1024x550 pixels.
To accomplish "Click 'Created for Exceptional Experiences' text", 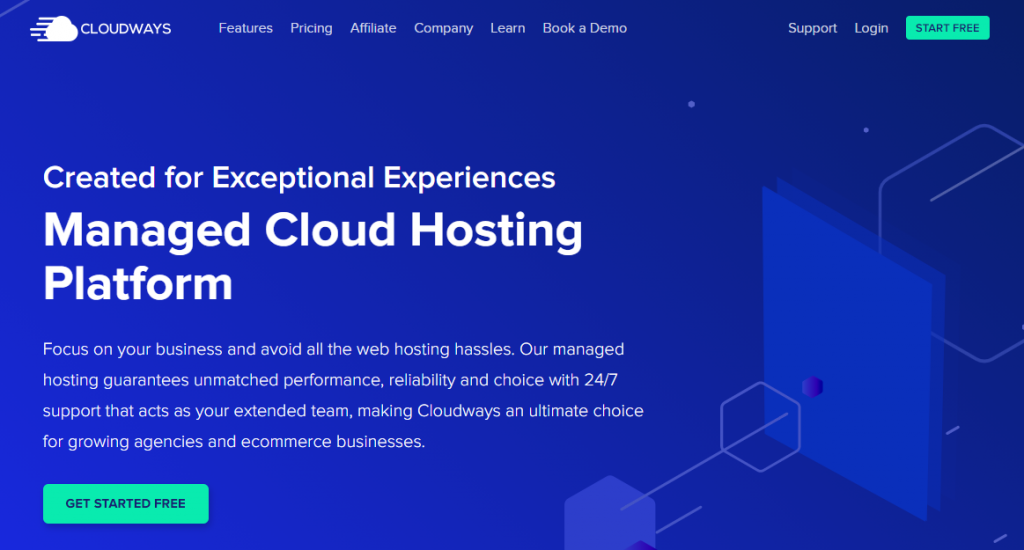I will coord(299,178).
